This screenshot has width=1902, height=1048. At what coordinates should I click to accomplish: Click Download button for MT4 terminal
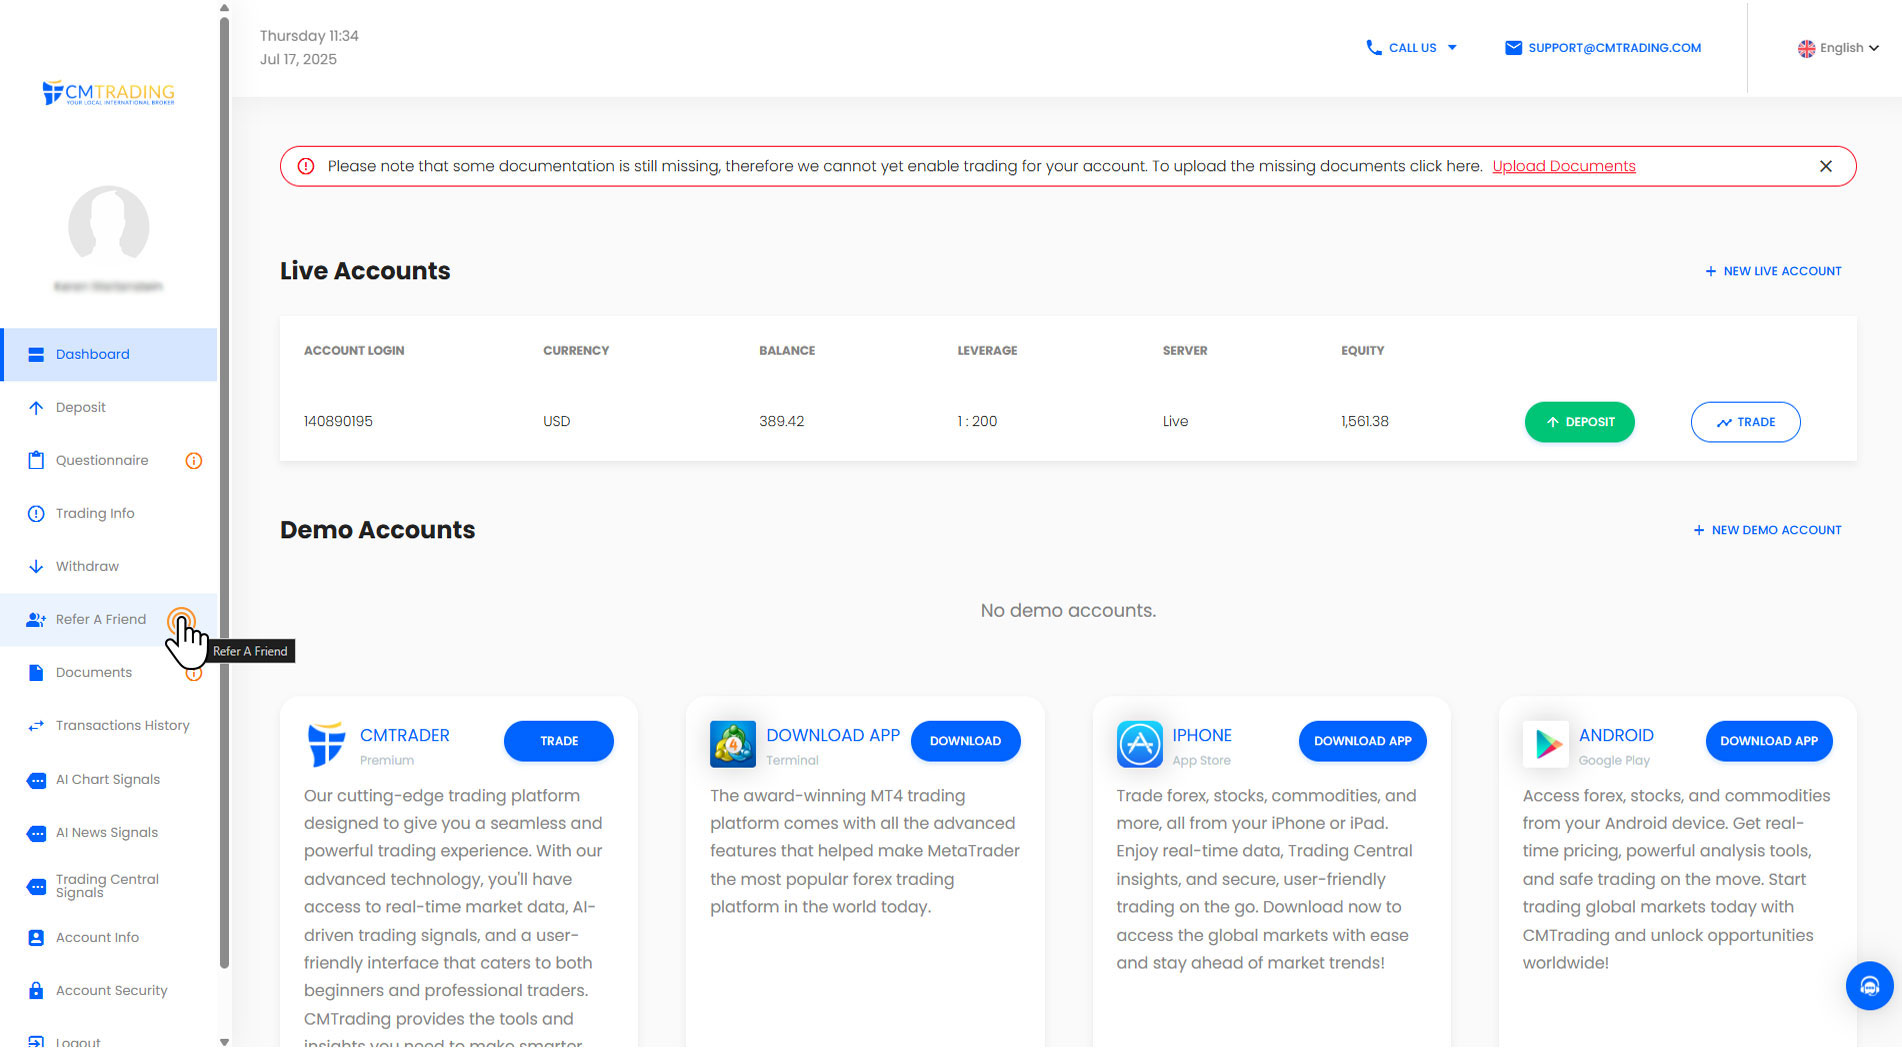[x=965, y=741]
